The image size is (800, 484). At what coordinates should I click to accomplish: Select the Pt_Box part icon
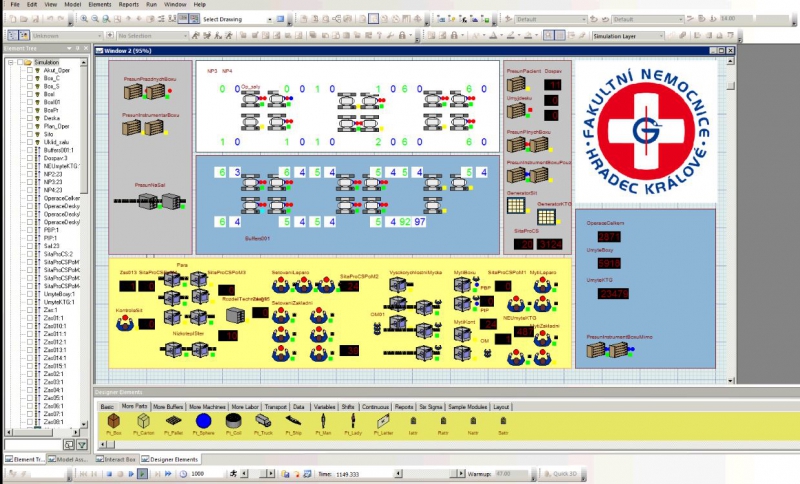[113, 422]
